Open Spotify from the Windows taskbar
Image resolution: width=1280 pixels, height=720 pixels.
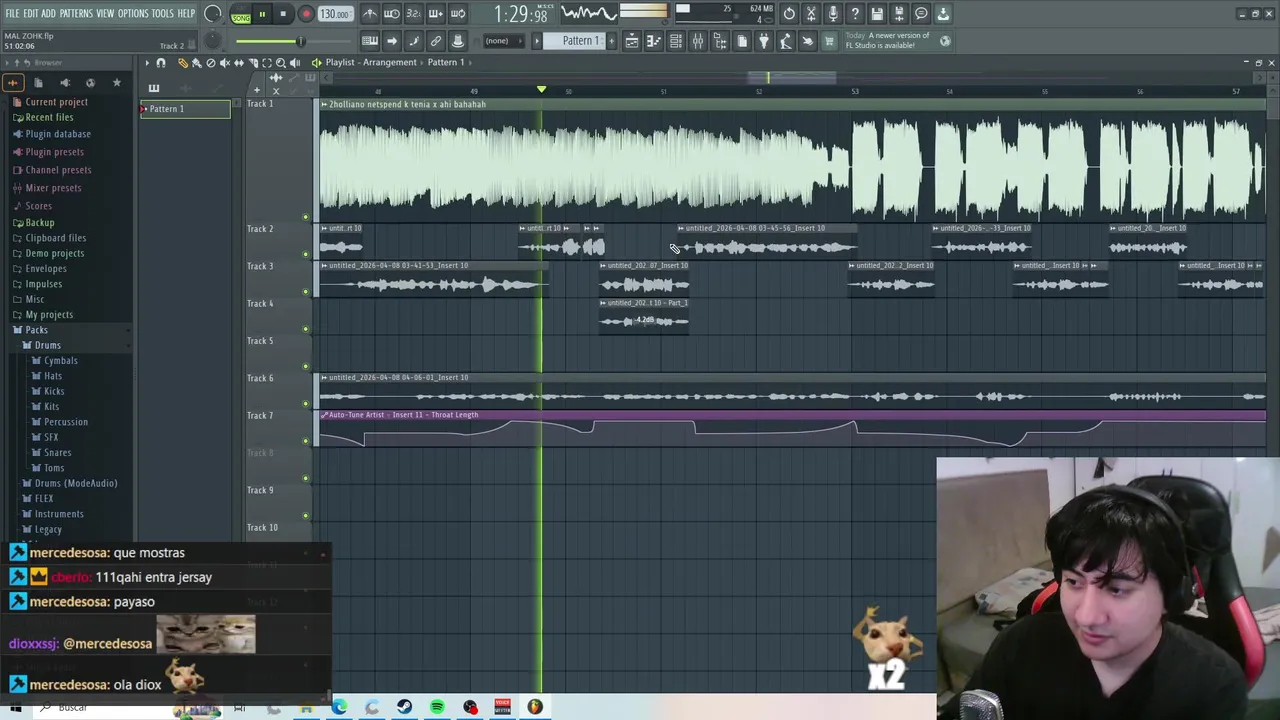[x=437, y=707]
